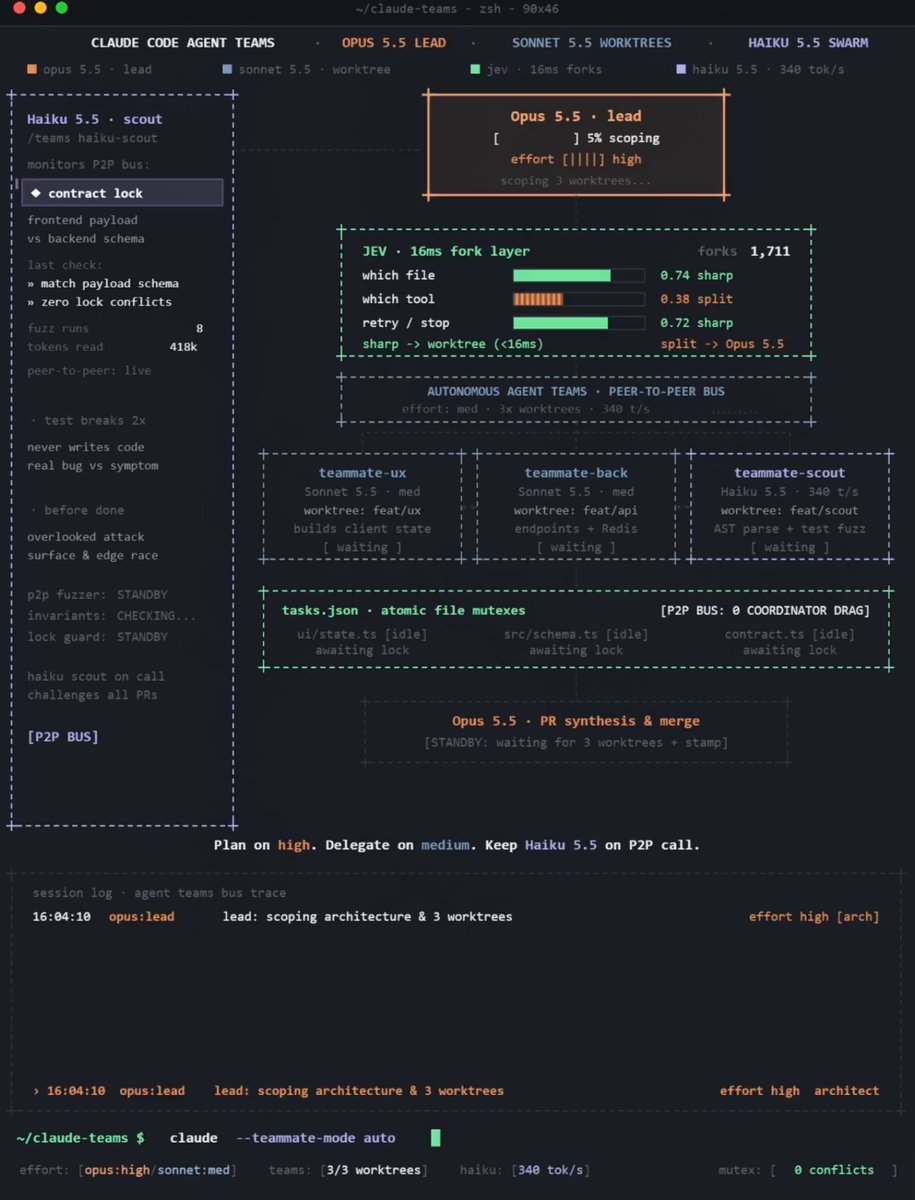Select the highlighted "contract lock" row
This screenshot has height=1200, width=915.
(x=122, y=193)
